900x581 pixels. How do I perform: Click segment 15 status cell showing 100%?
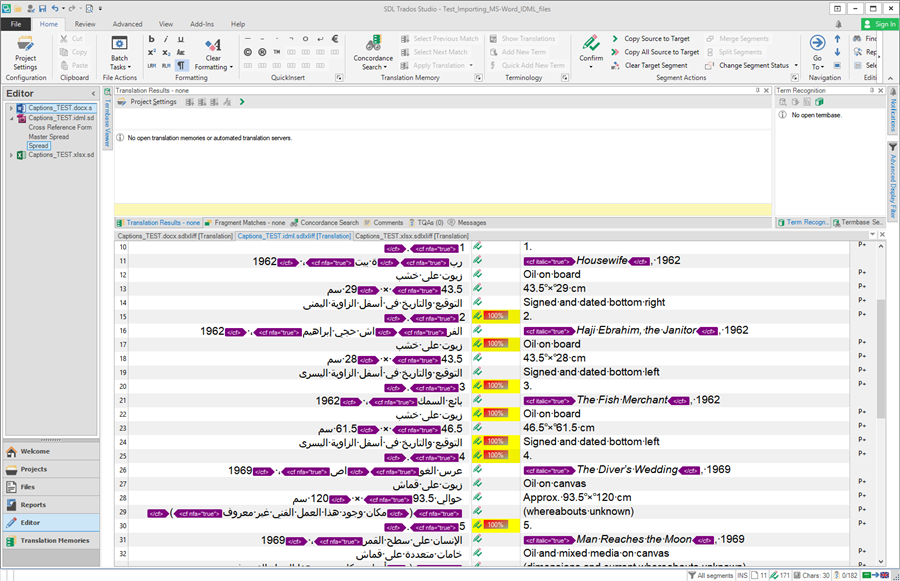point(495,316)
